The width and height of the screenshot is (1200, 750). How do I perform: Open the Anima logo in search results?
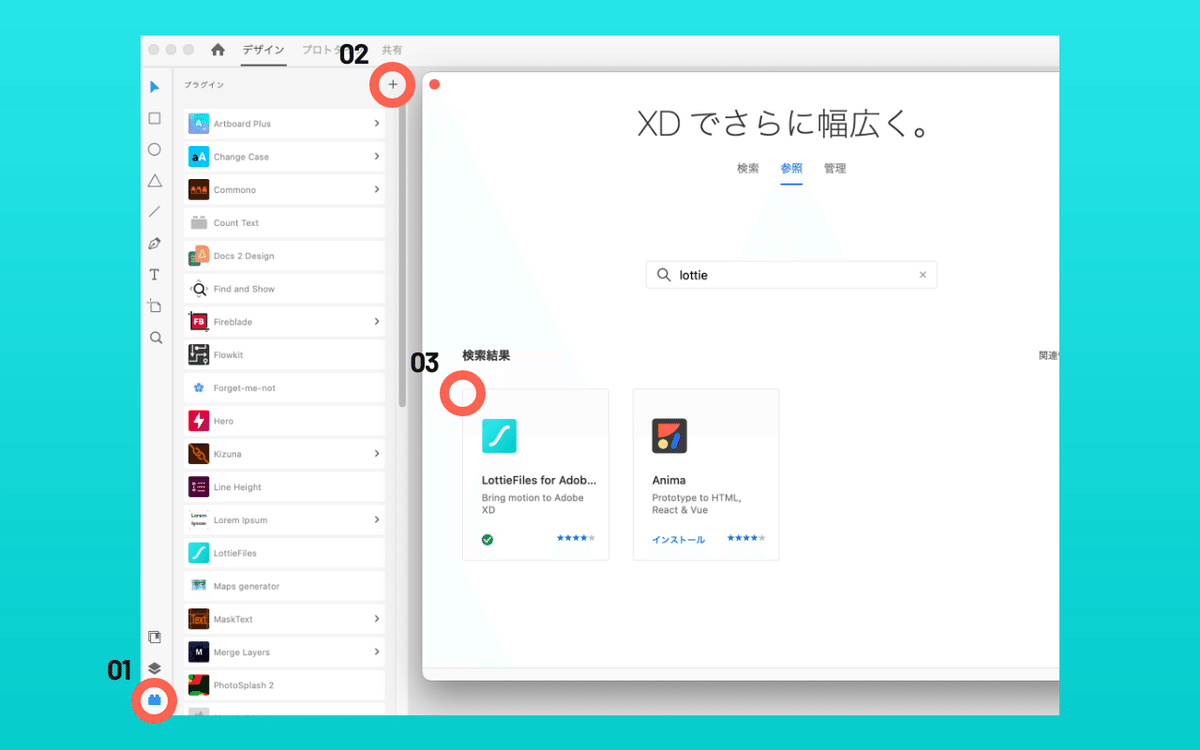point(669,436)
